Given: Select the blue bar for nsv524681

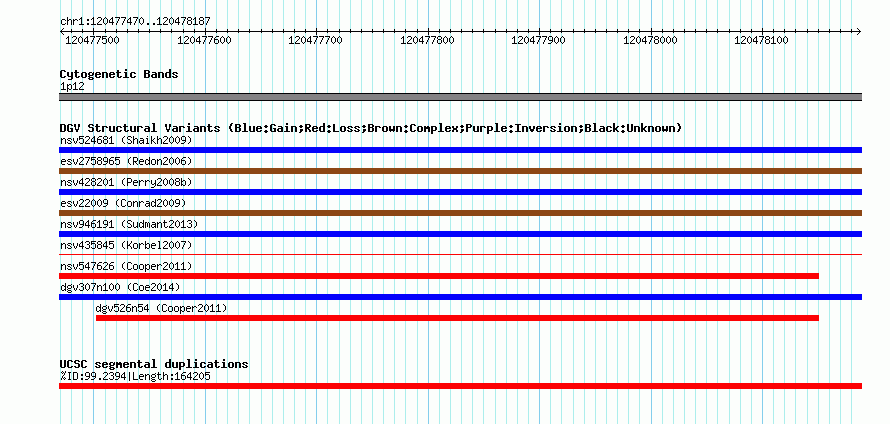Looking at the screenshot, I should pos(460,150).
